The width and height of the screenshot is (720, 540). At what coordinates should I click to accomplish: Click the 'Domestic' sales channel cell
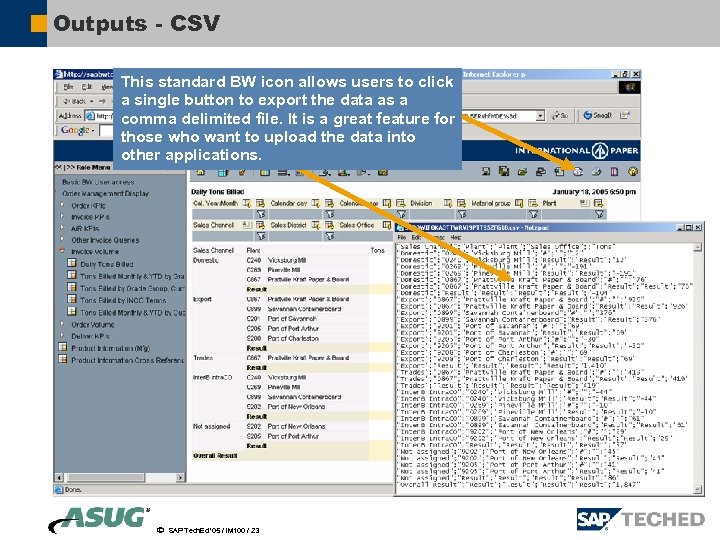click(x=205, y=260)
